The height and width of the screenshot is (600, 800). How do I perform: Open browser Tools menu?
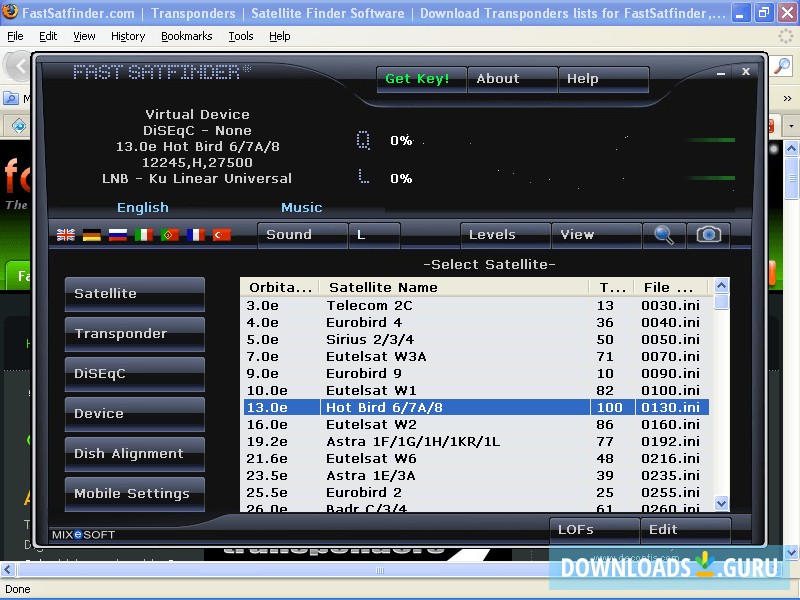pos(241,36)
